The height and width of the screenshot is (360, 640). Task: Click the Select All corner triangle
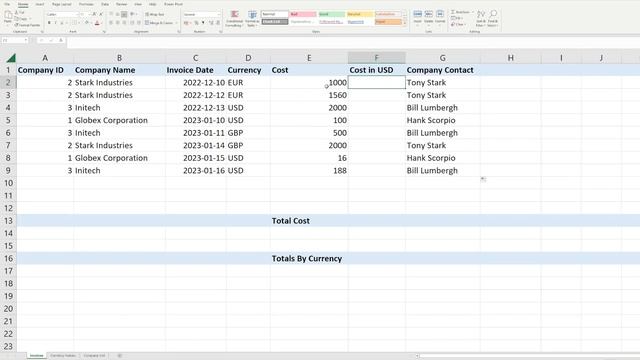[x=11, y=58]
